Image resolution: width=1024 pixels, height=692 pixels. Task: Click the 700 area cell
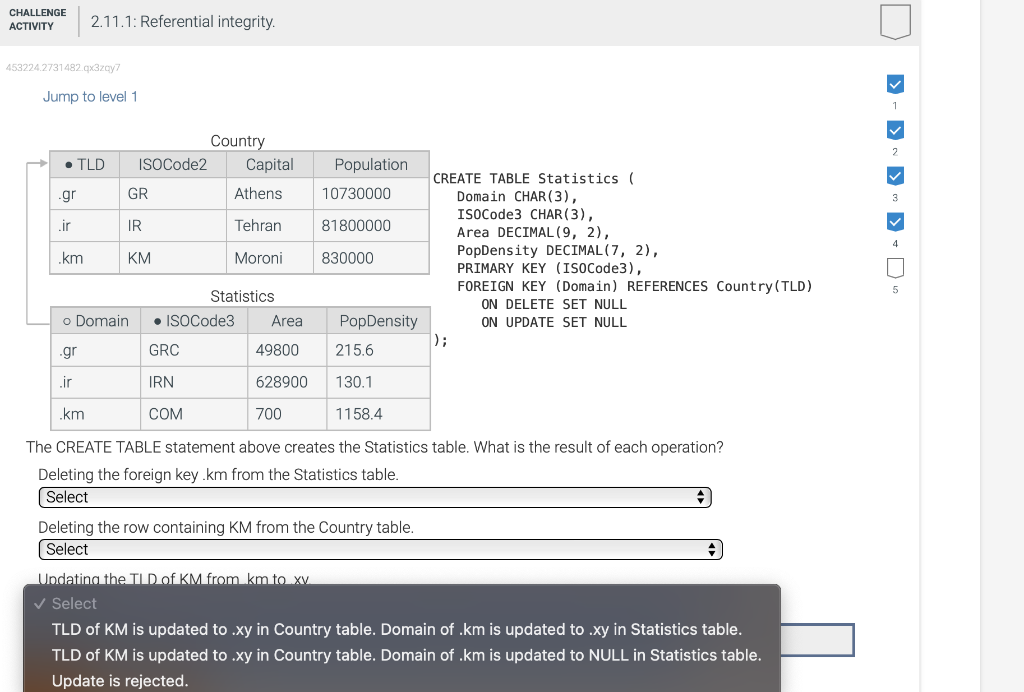[287, 414]
